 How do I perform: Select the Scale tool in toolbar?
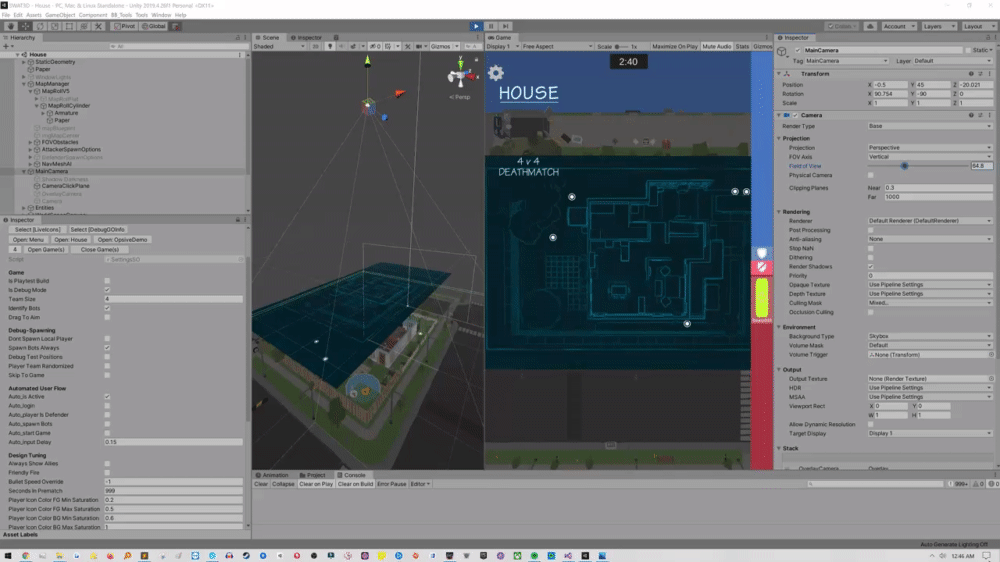(55, 26)
